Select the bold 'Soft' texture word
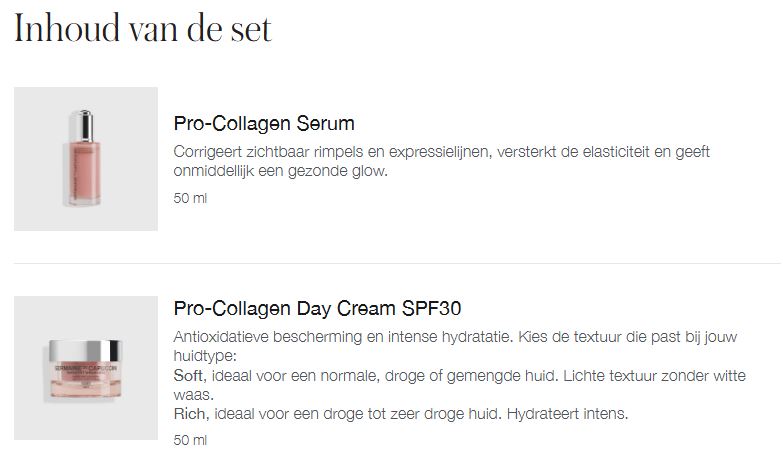The image size is (783, 460). [x=188, y=376]
